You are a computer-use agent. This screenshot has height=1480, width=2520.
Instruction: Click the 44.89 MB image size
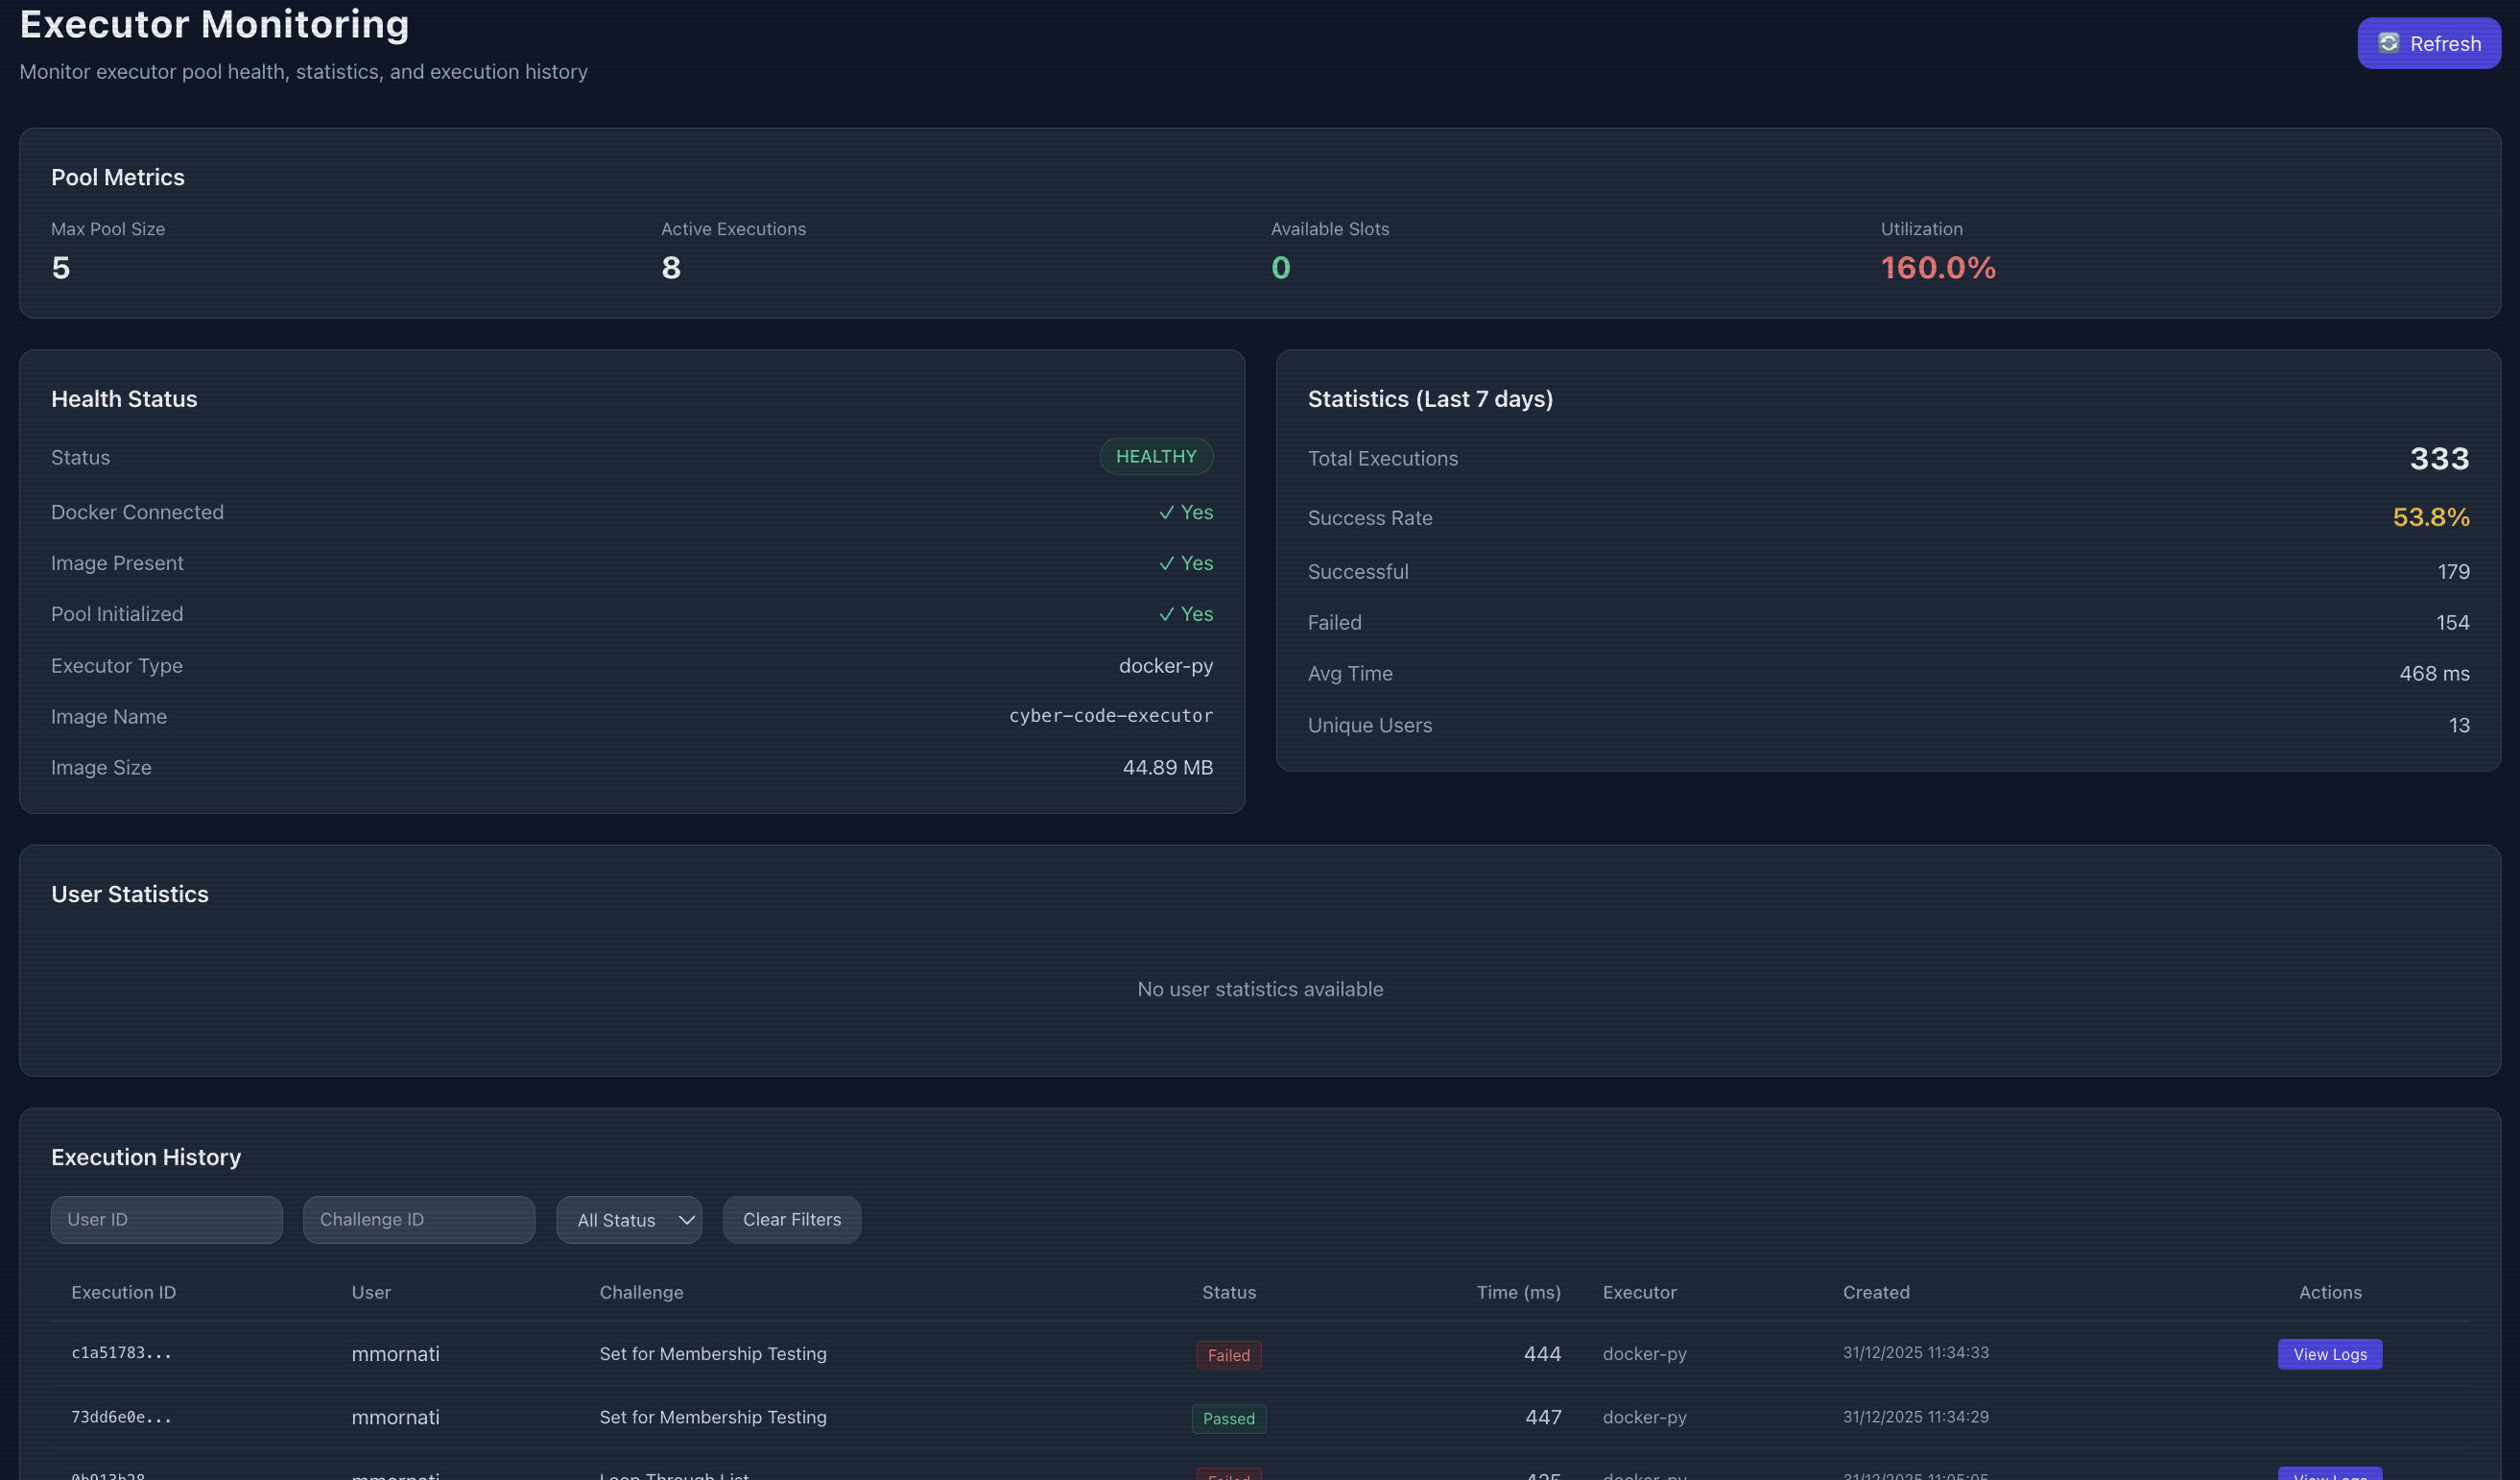[1167, 767]
